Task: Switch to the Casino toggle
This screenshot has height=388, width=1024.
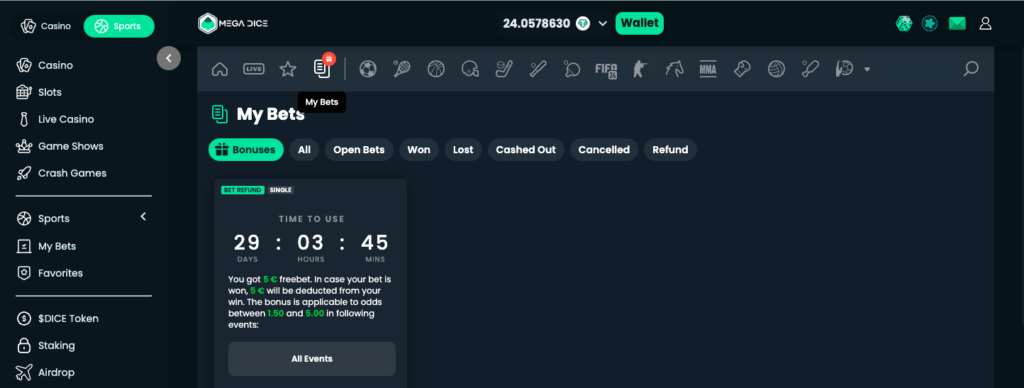Action: click(x=46, y=26)
